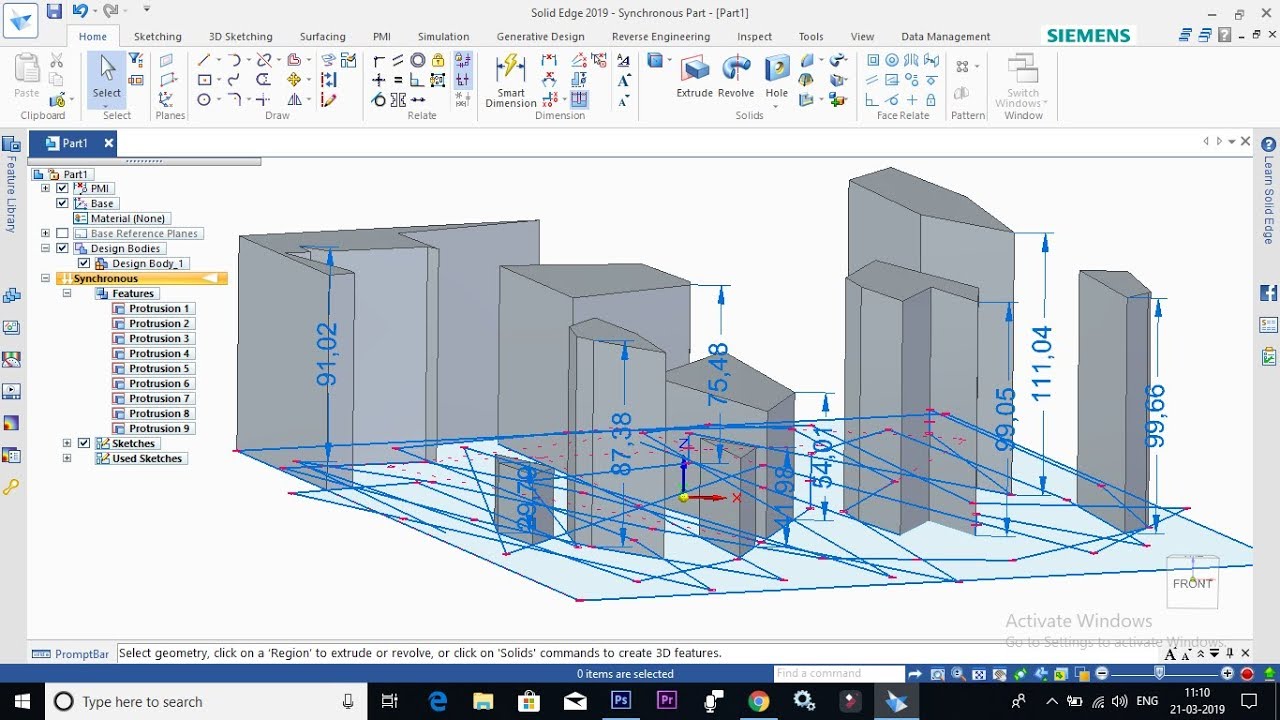Open the Sketching ribbon tab
Screen dimensions: 1280x720
pyautogui.click(x=158, y=36)
